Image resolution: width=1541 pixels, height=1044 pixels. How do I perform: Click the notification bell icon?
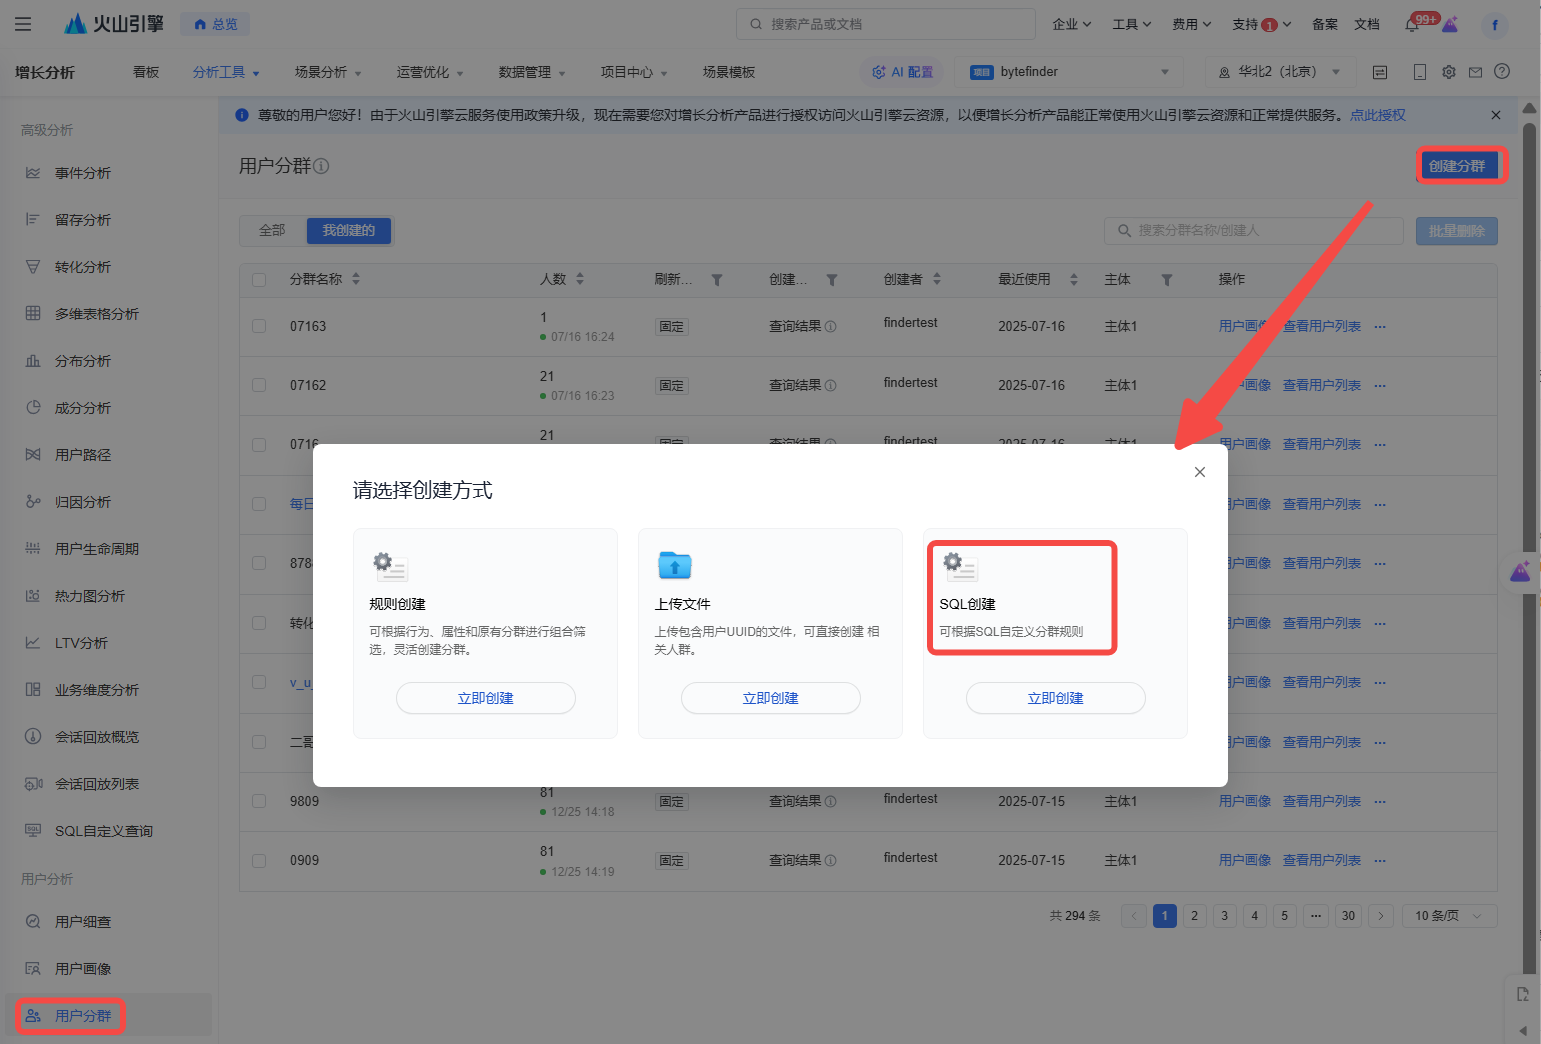pyautogui.click(x=1412, y=25)
